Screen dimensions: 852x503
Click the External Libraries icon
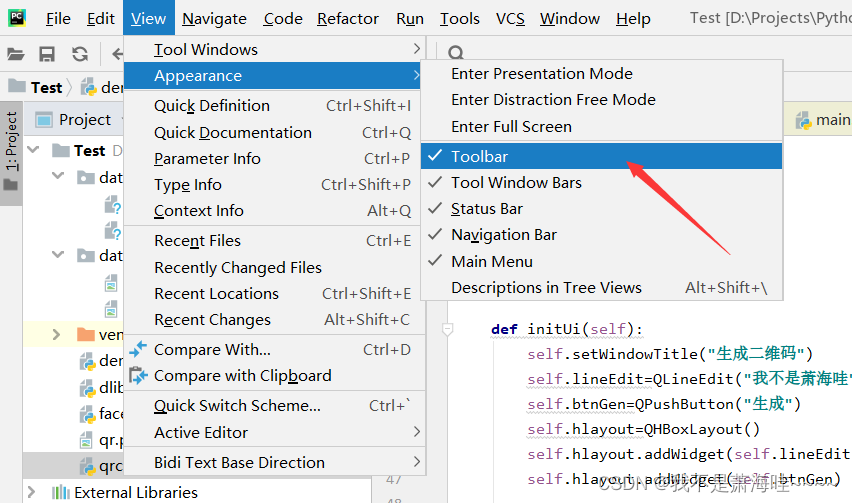[x=61, y=492]
